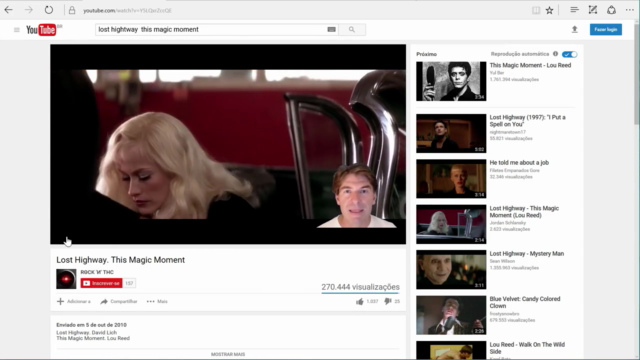Open the on-screen keyboard icon in search box

(331, 29)
